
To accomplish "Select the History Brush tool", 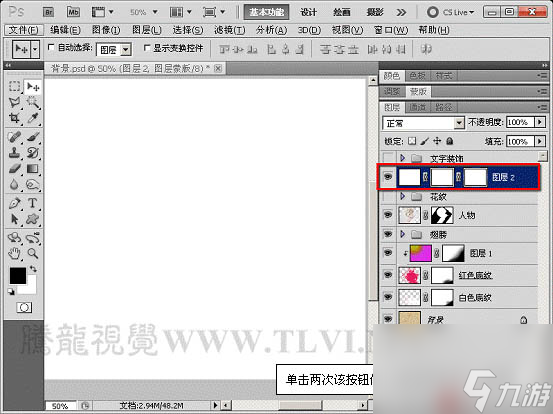I will 33,153.
